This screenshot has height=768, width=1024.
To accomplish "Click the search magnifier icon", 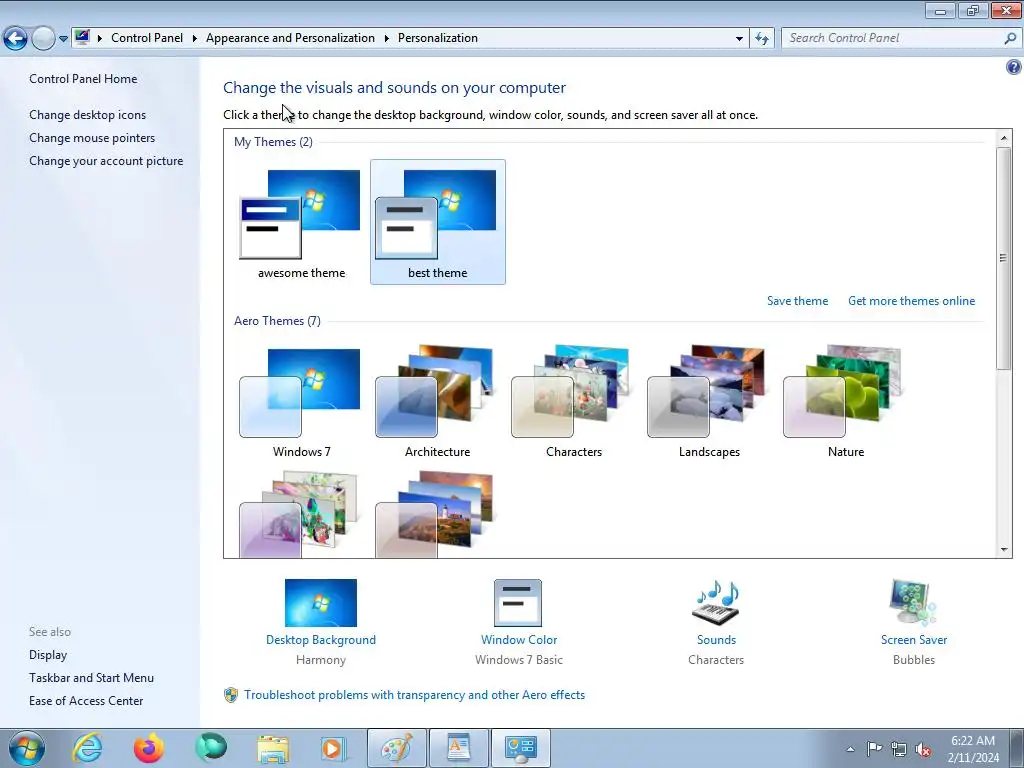I will click(1010, 38).
